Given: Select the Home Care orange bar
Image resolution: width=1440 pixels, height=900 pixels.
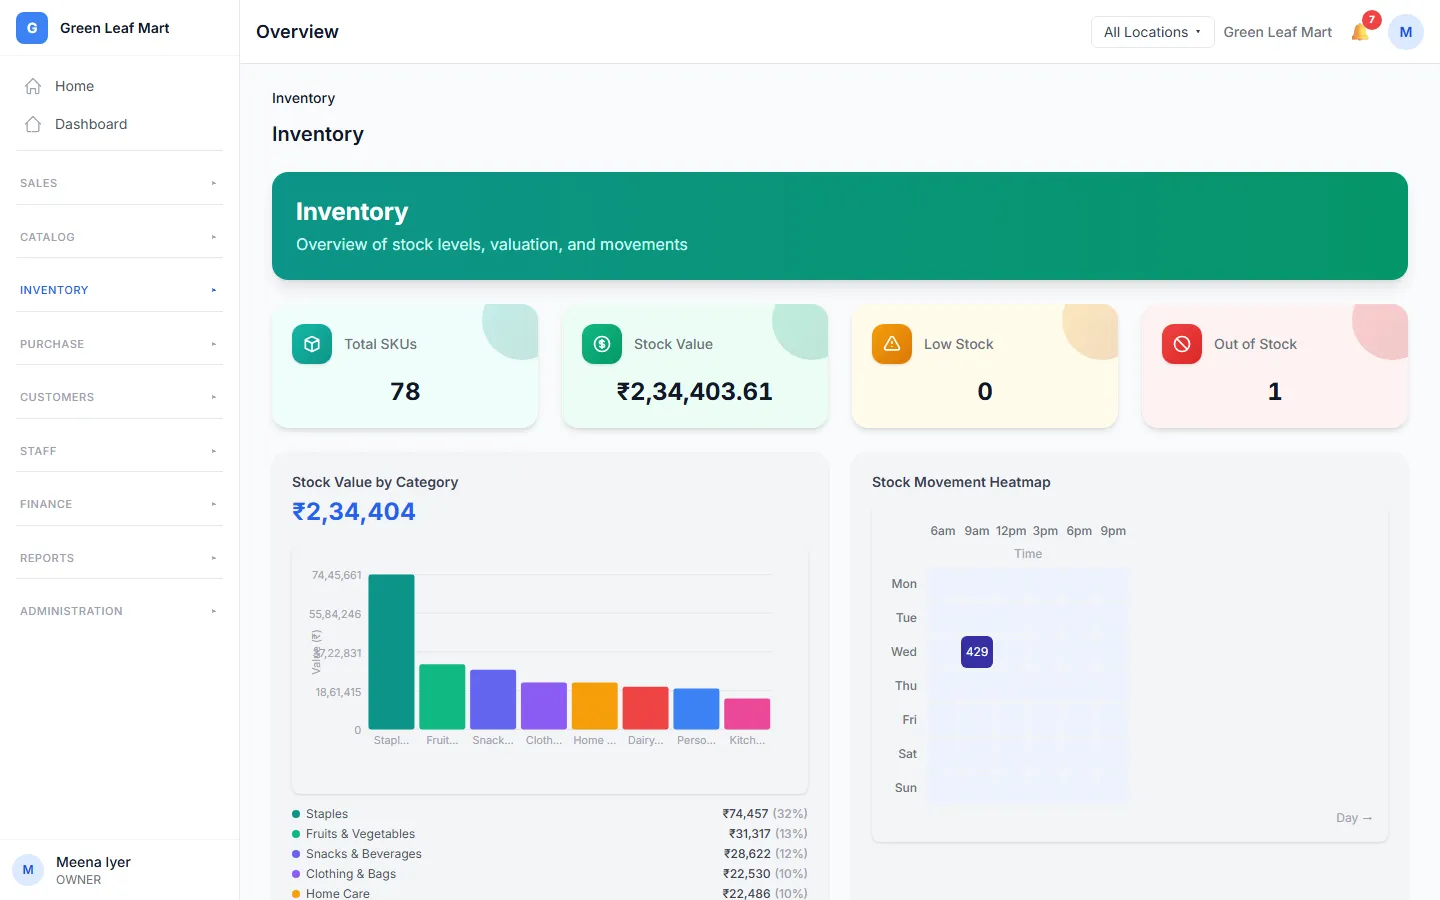Looking at the screenshot, I should click(595, 706).
